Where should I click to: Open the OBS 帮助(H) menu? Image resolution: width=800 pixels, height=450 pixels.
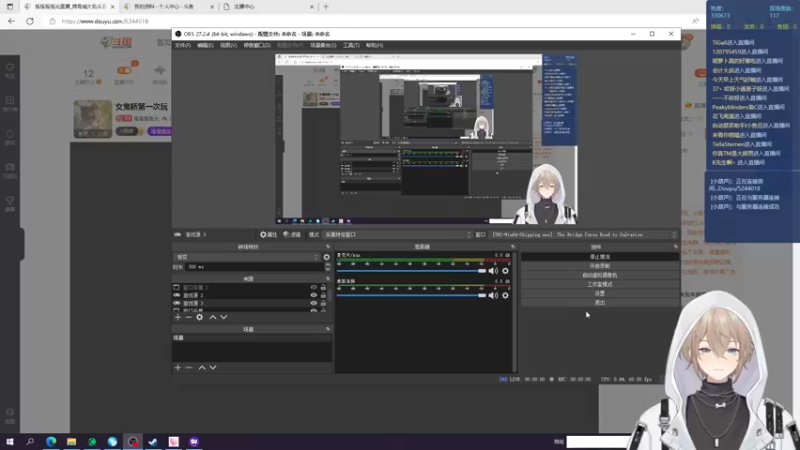[x=374, y=45]
